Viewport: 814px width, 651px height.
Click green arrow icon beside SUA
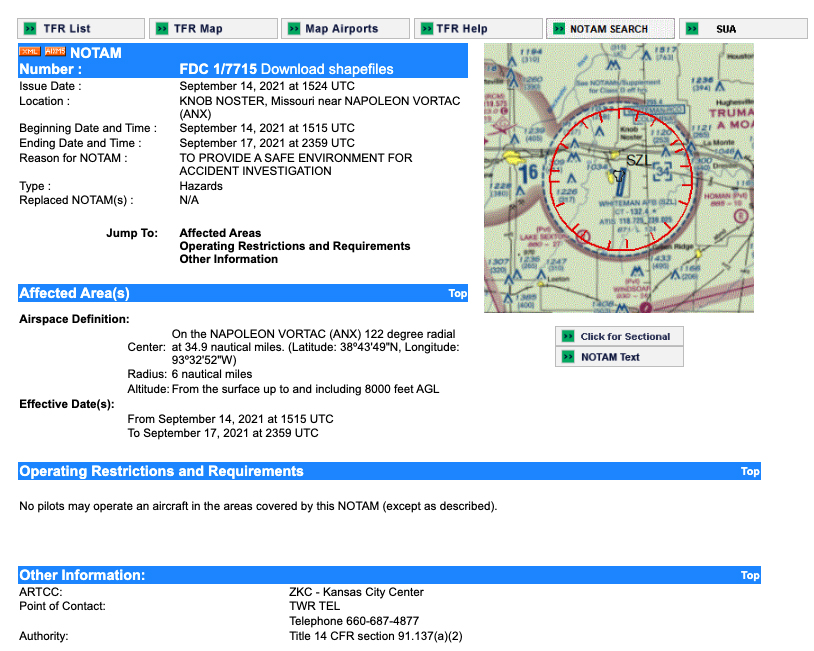692,29
